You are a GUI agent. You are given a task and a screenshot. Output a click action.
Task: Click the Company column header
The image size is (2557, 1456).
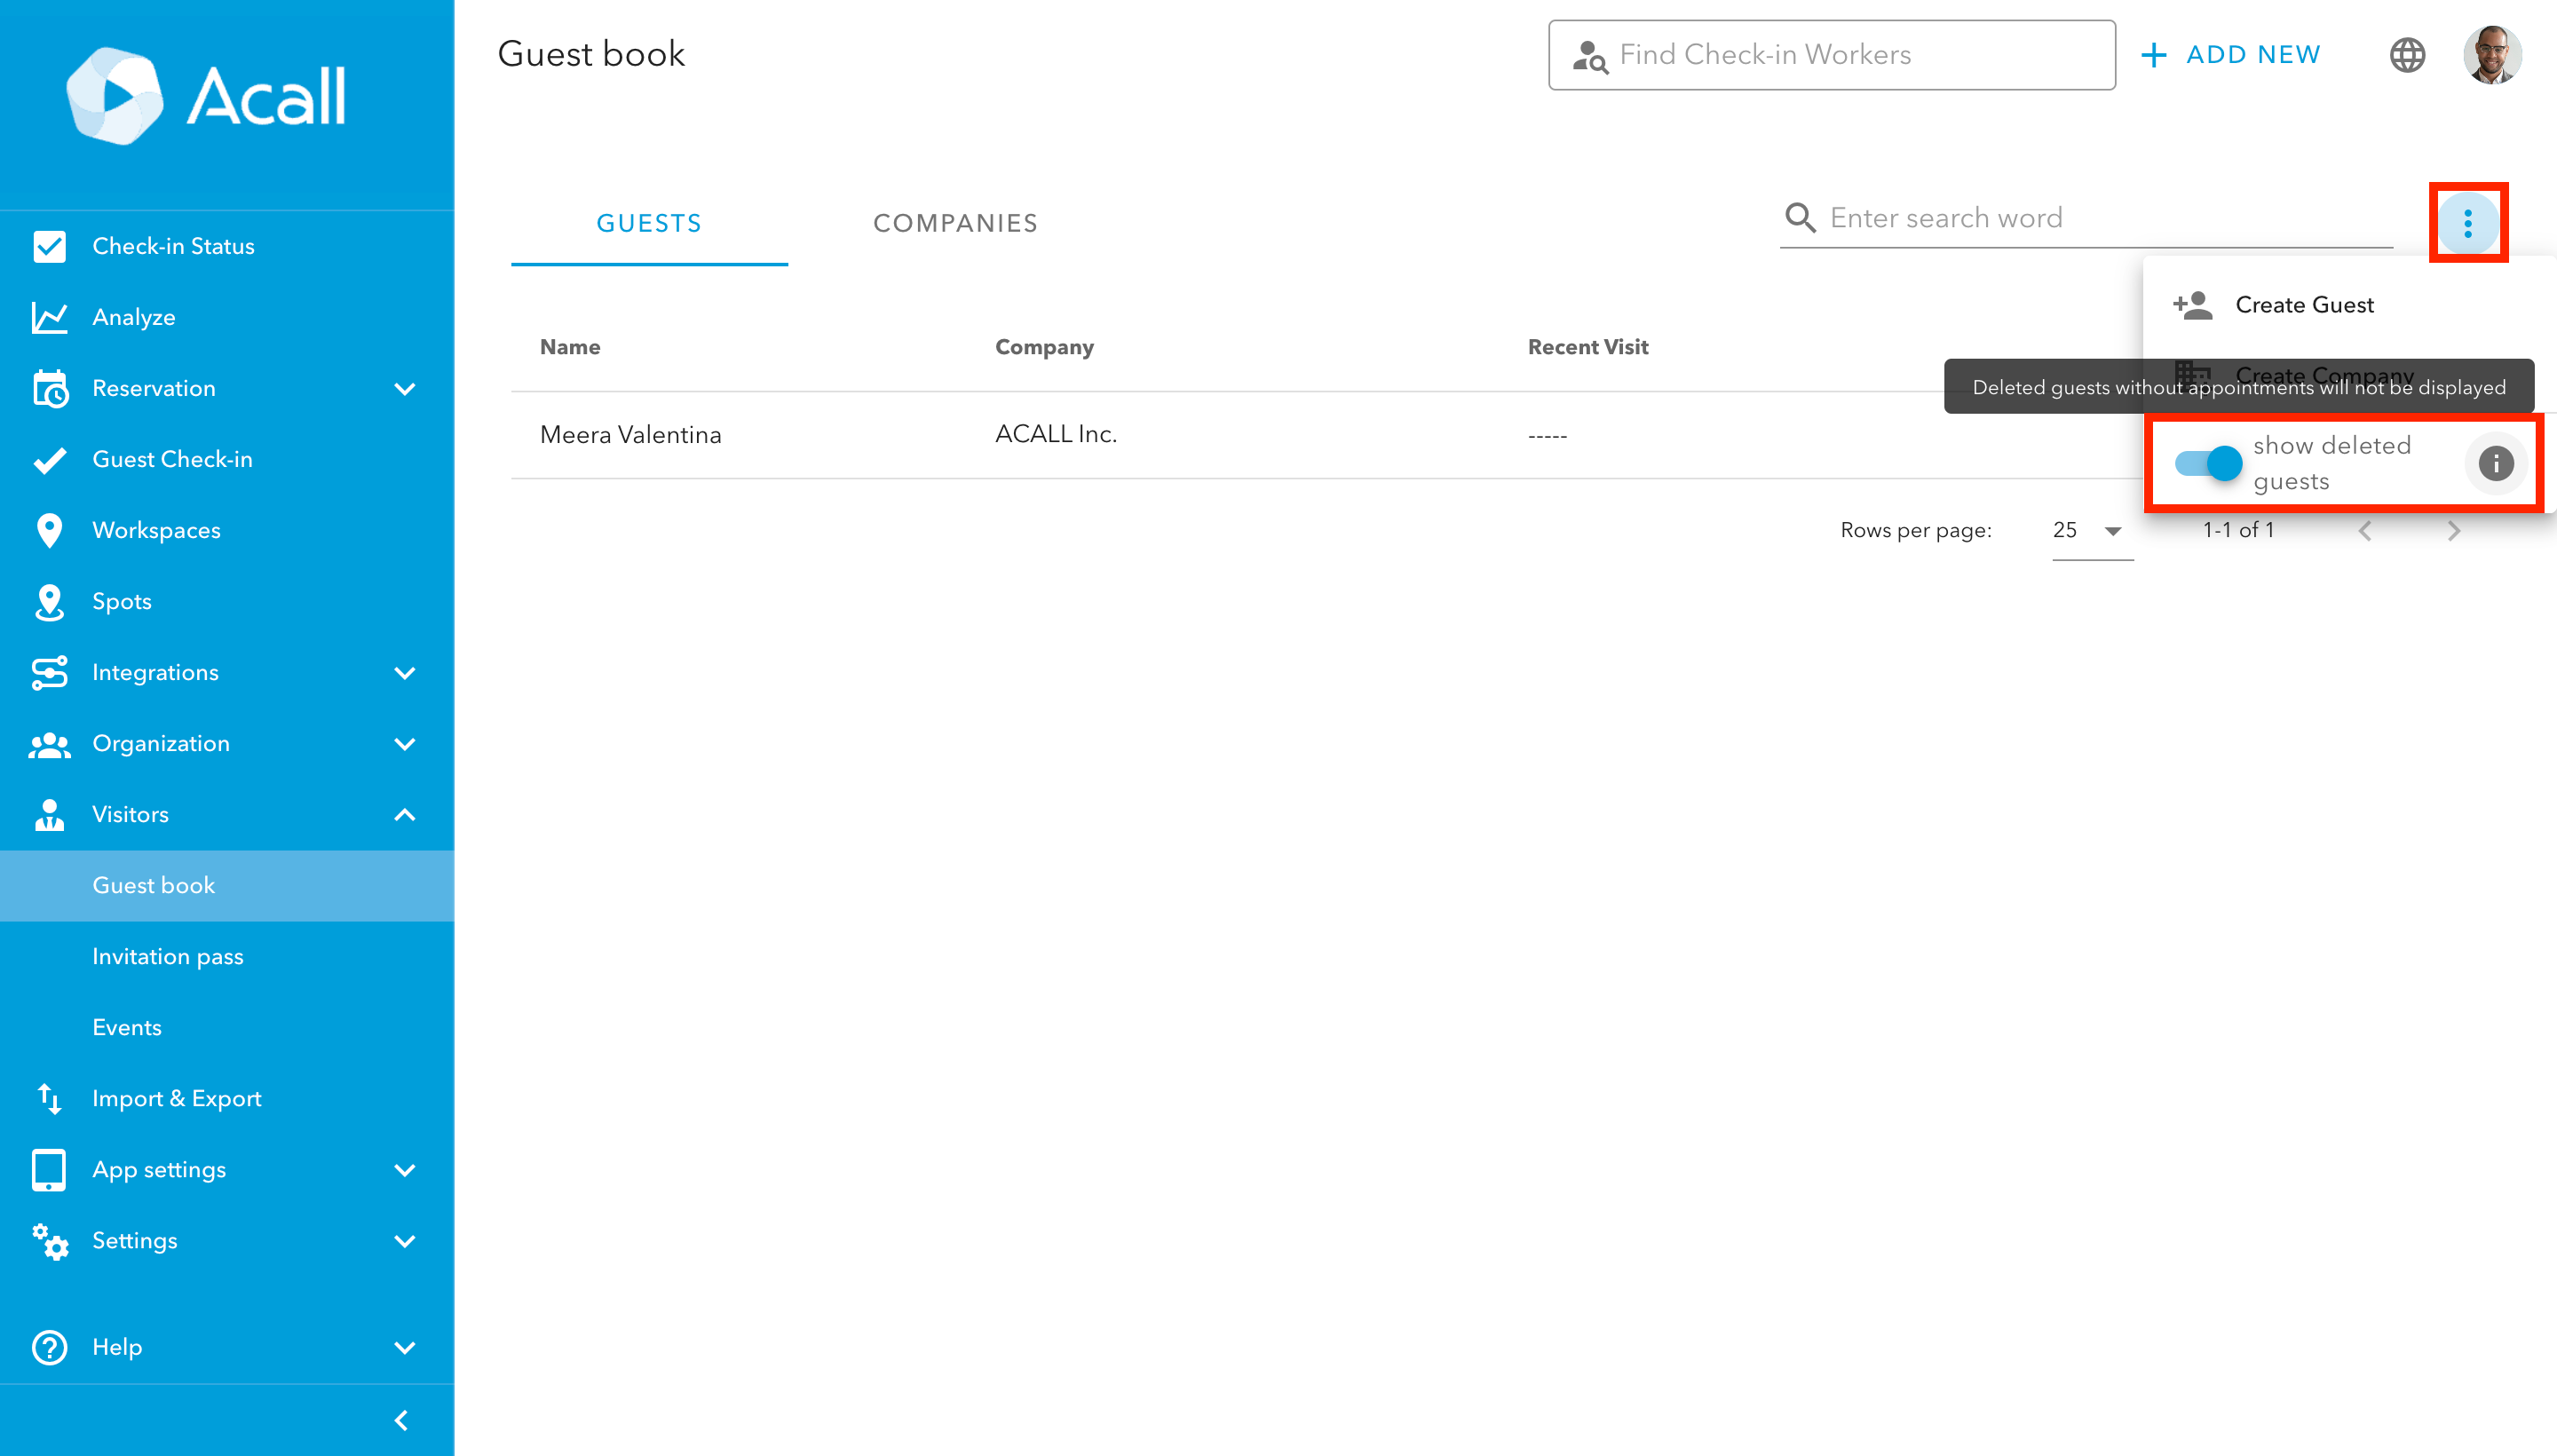[1044, 347]
